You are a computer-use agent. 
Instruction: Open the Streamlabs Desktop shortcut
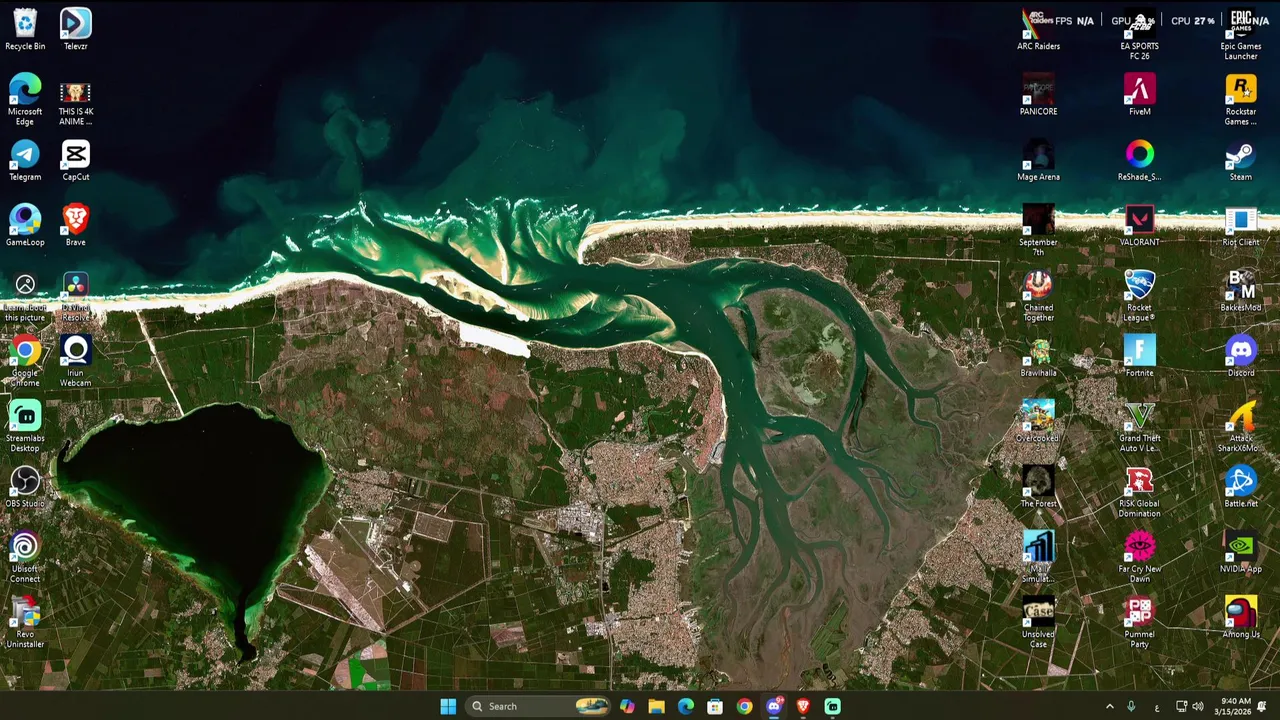pos(25,426)
